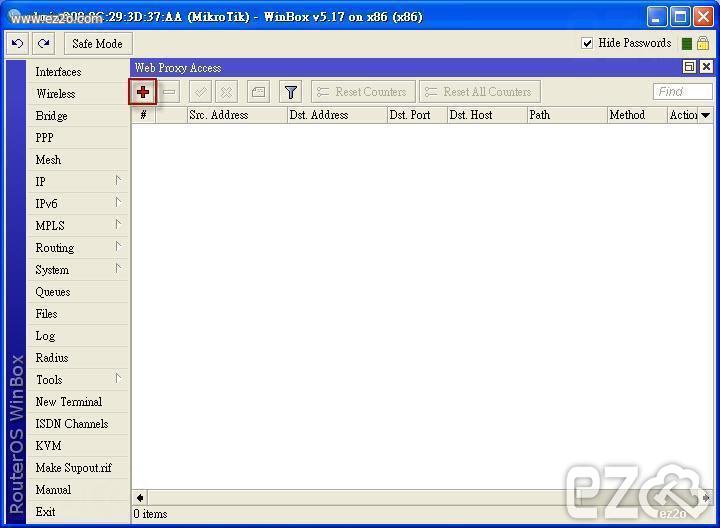
Task: Enable rule using checkmark icon
Action: pos(200,92)
